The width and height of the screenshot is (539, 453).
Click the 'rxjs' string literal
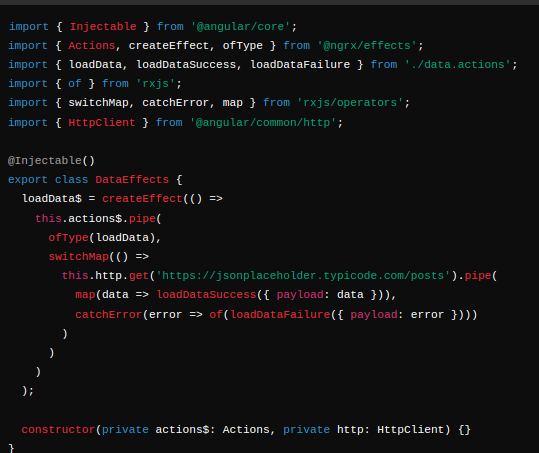coord(156,84)
